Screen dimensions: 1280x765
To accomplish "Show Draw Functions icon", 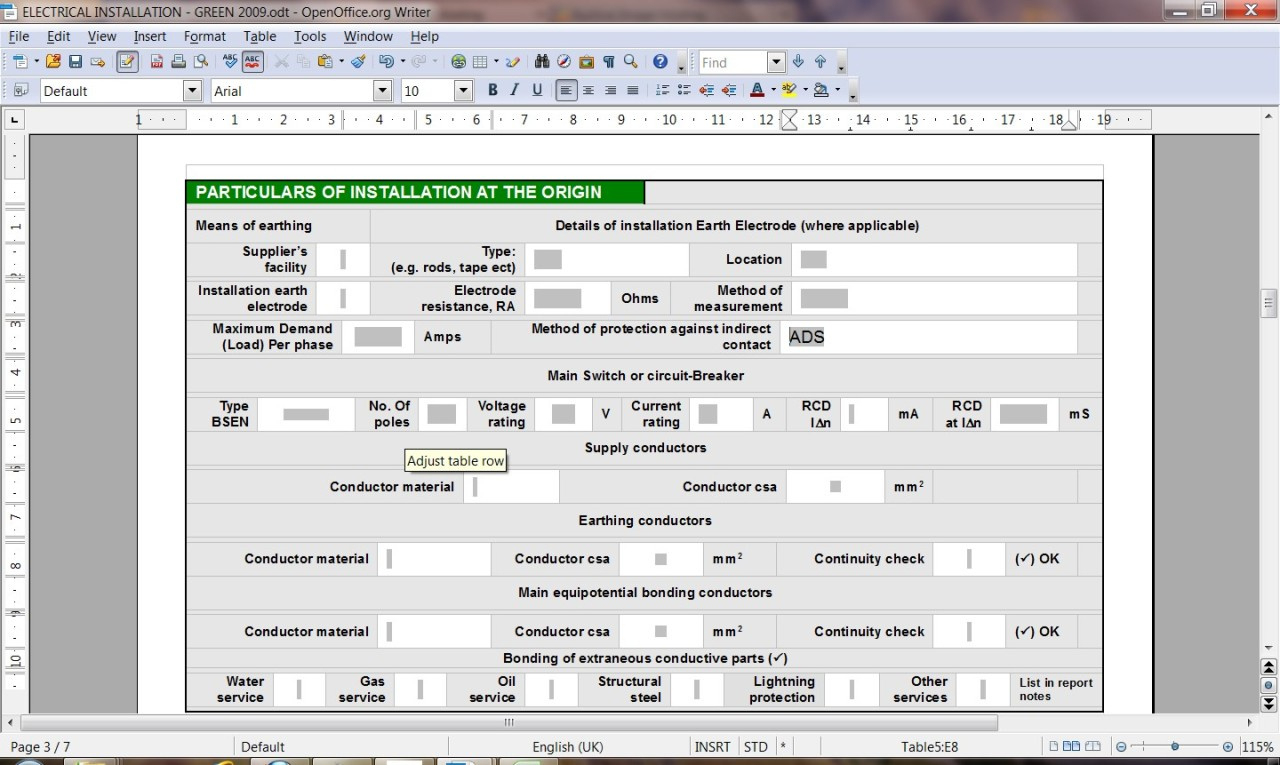I will [x=513, y=62].
